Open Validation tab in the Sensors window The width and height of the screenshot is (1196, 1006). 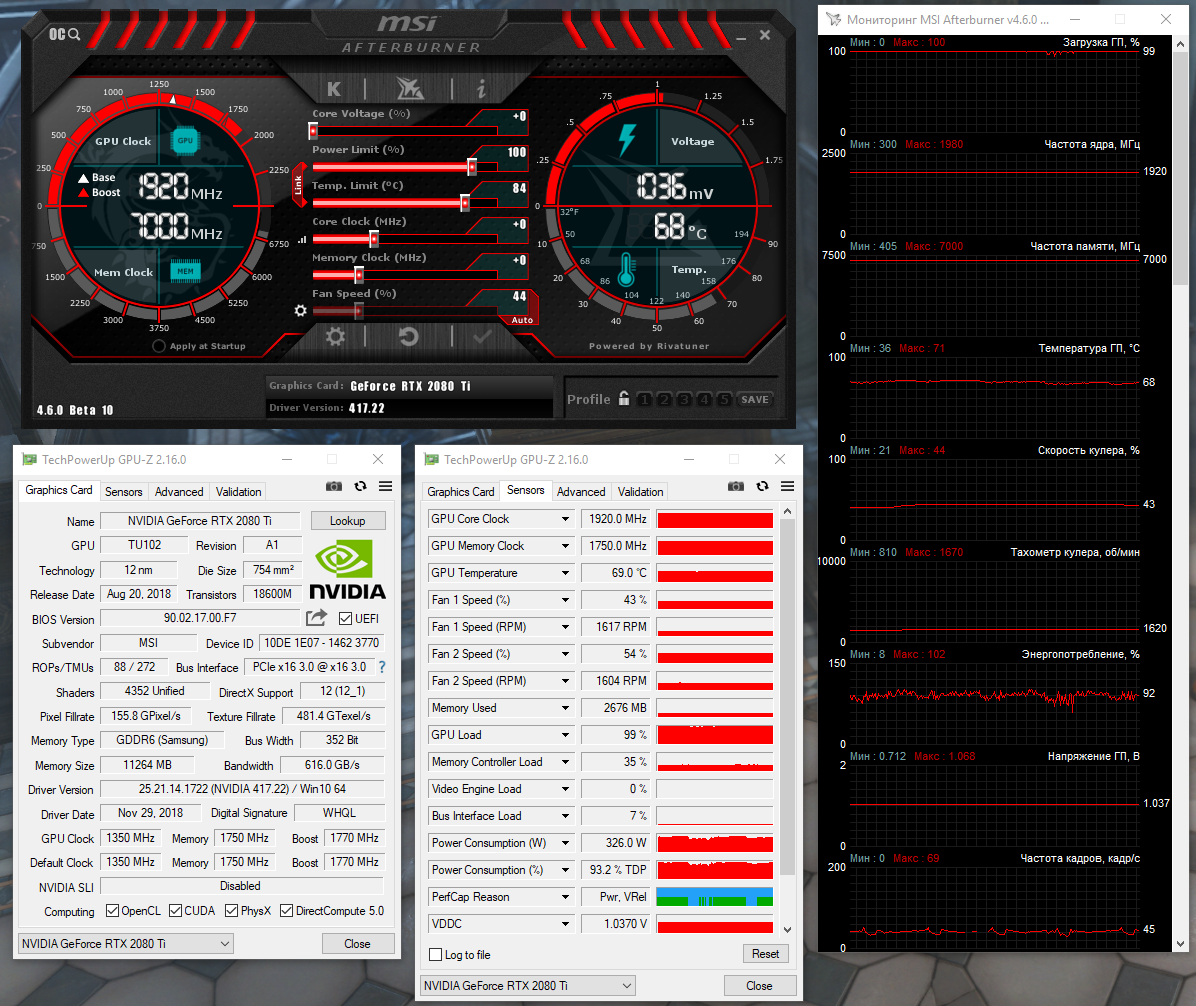640,491
